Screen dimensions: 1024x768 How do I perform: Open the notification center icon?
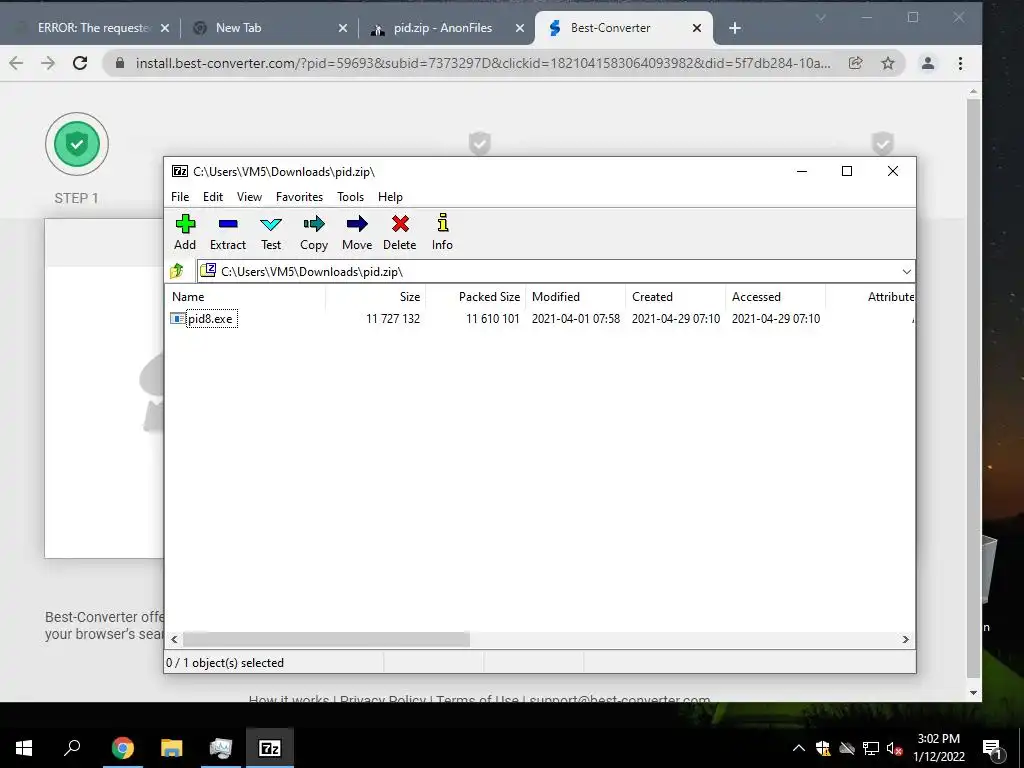pos(992,749)
